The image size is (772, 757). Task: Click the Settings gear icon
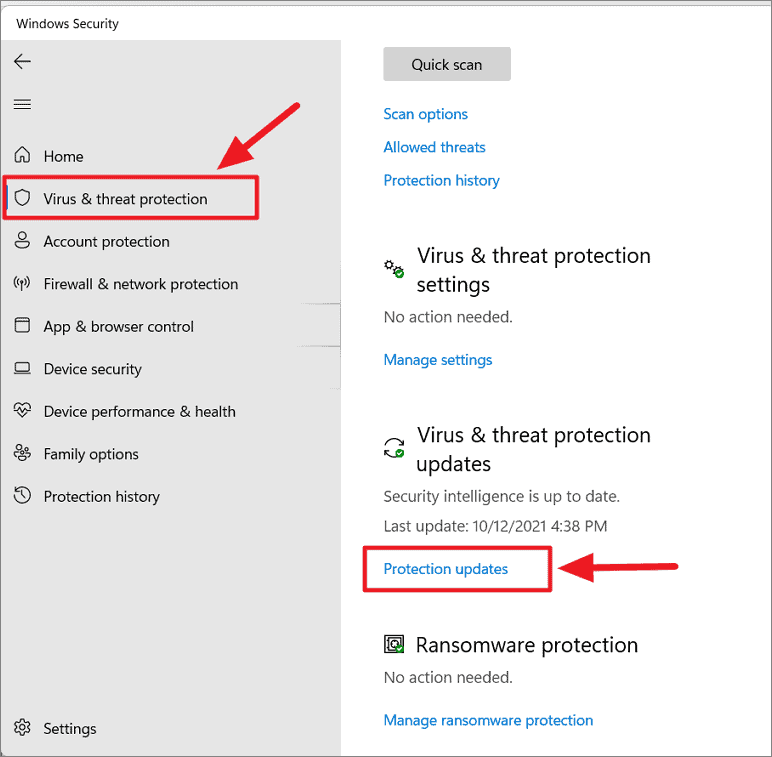pyautogui.click(x=22, y=727)
